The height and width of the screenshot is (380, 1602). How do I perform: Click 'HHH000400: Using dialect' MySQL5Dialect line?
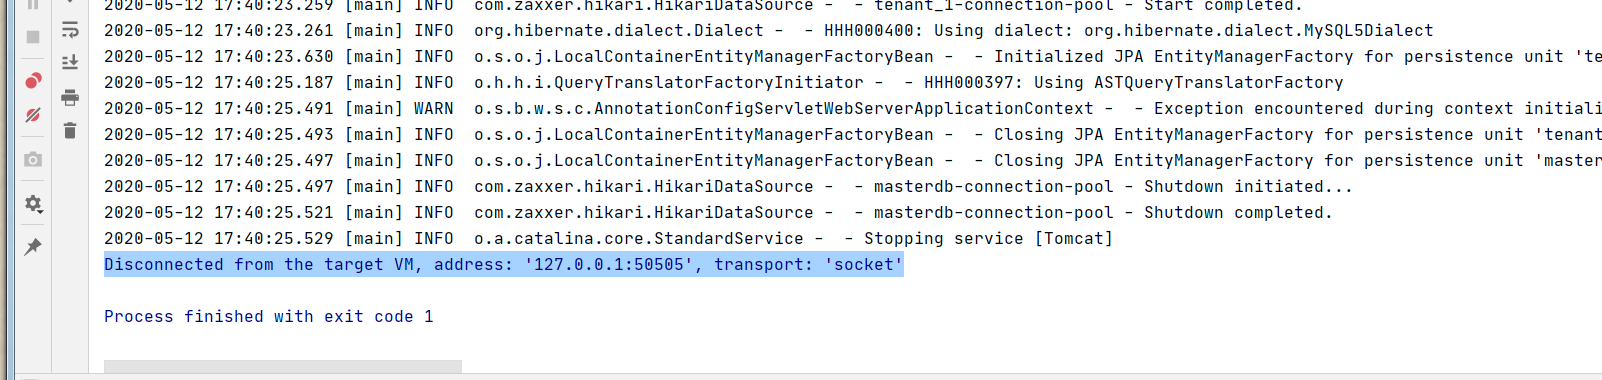[769, 30]
